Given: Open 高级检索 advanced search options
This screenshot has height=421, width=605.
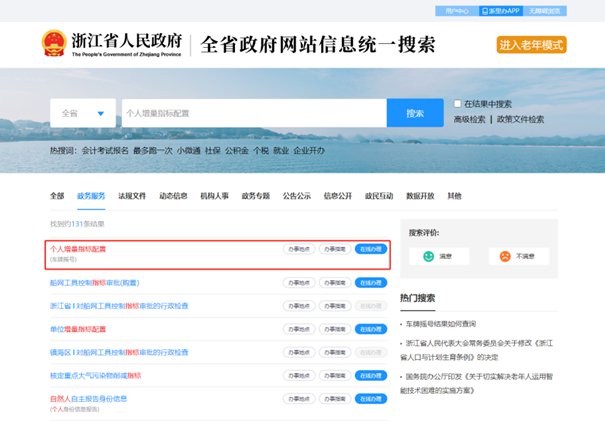Looking at the screenshot, I should 471,119.
